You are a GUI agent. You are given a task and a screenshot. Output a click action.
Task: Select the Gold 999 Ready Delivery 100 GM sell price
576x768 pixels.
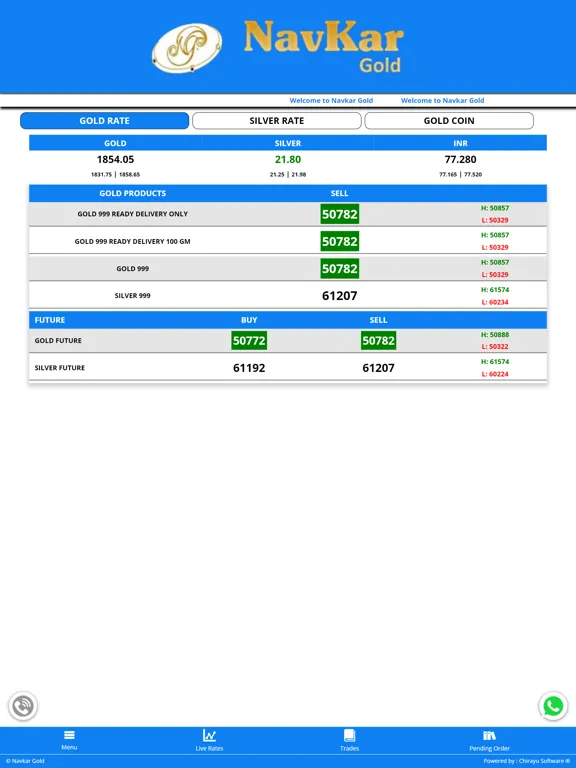click(339, 241)
